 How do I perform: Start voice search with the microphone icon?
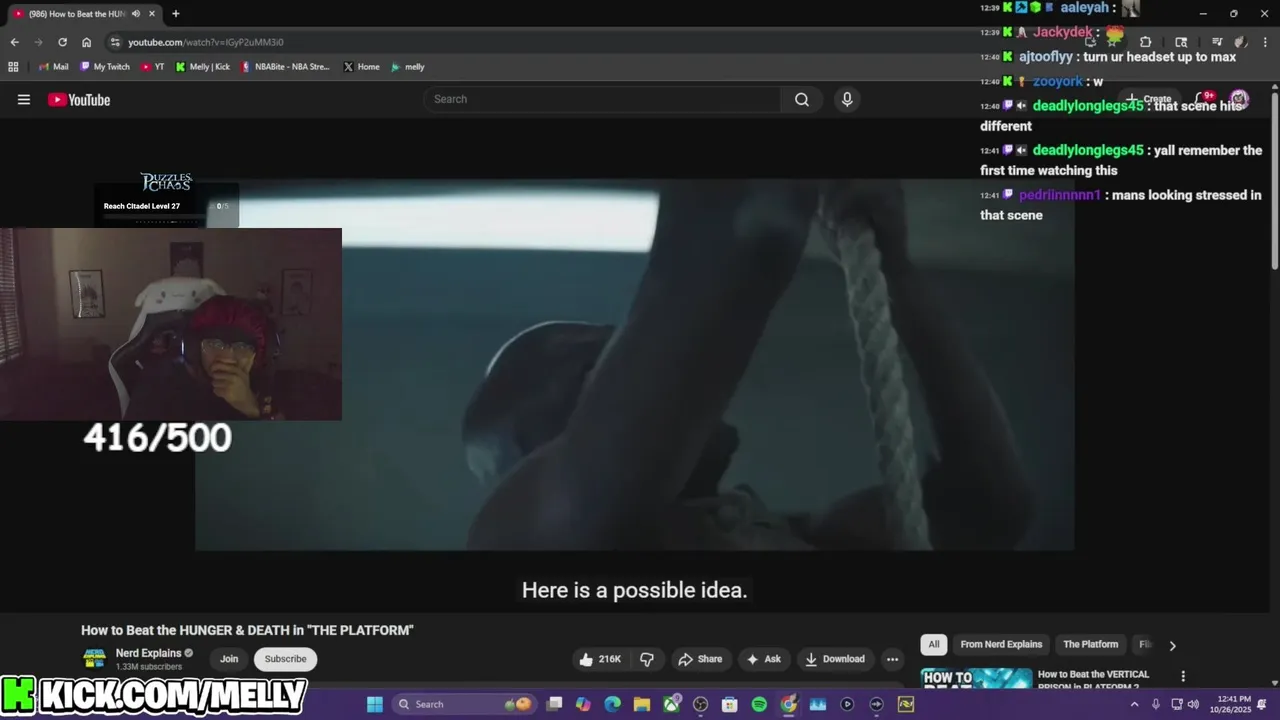pos(847,99)
